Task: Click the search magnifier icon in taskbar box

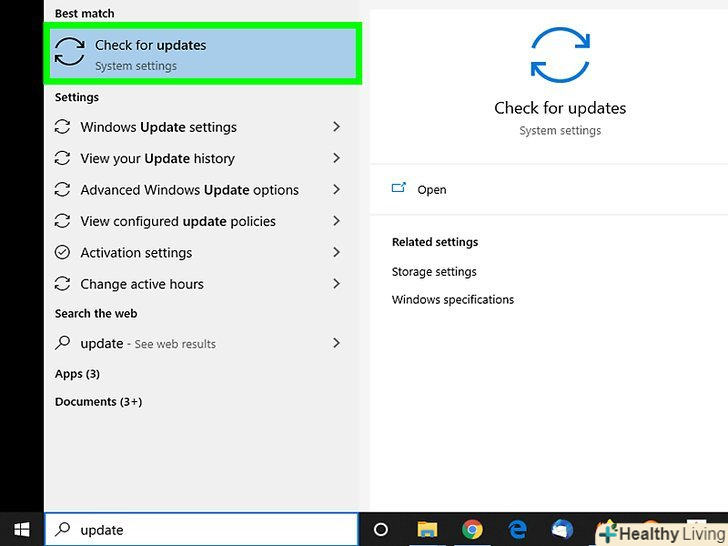Action: (x=62, y=529)
